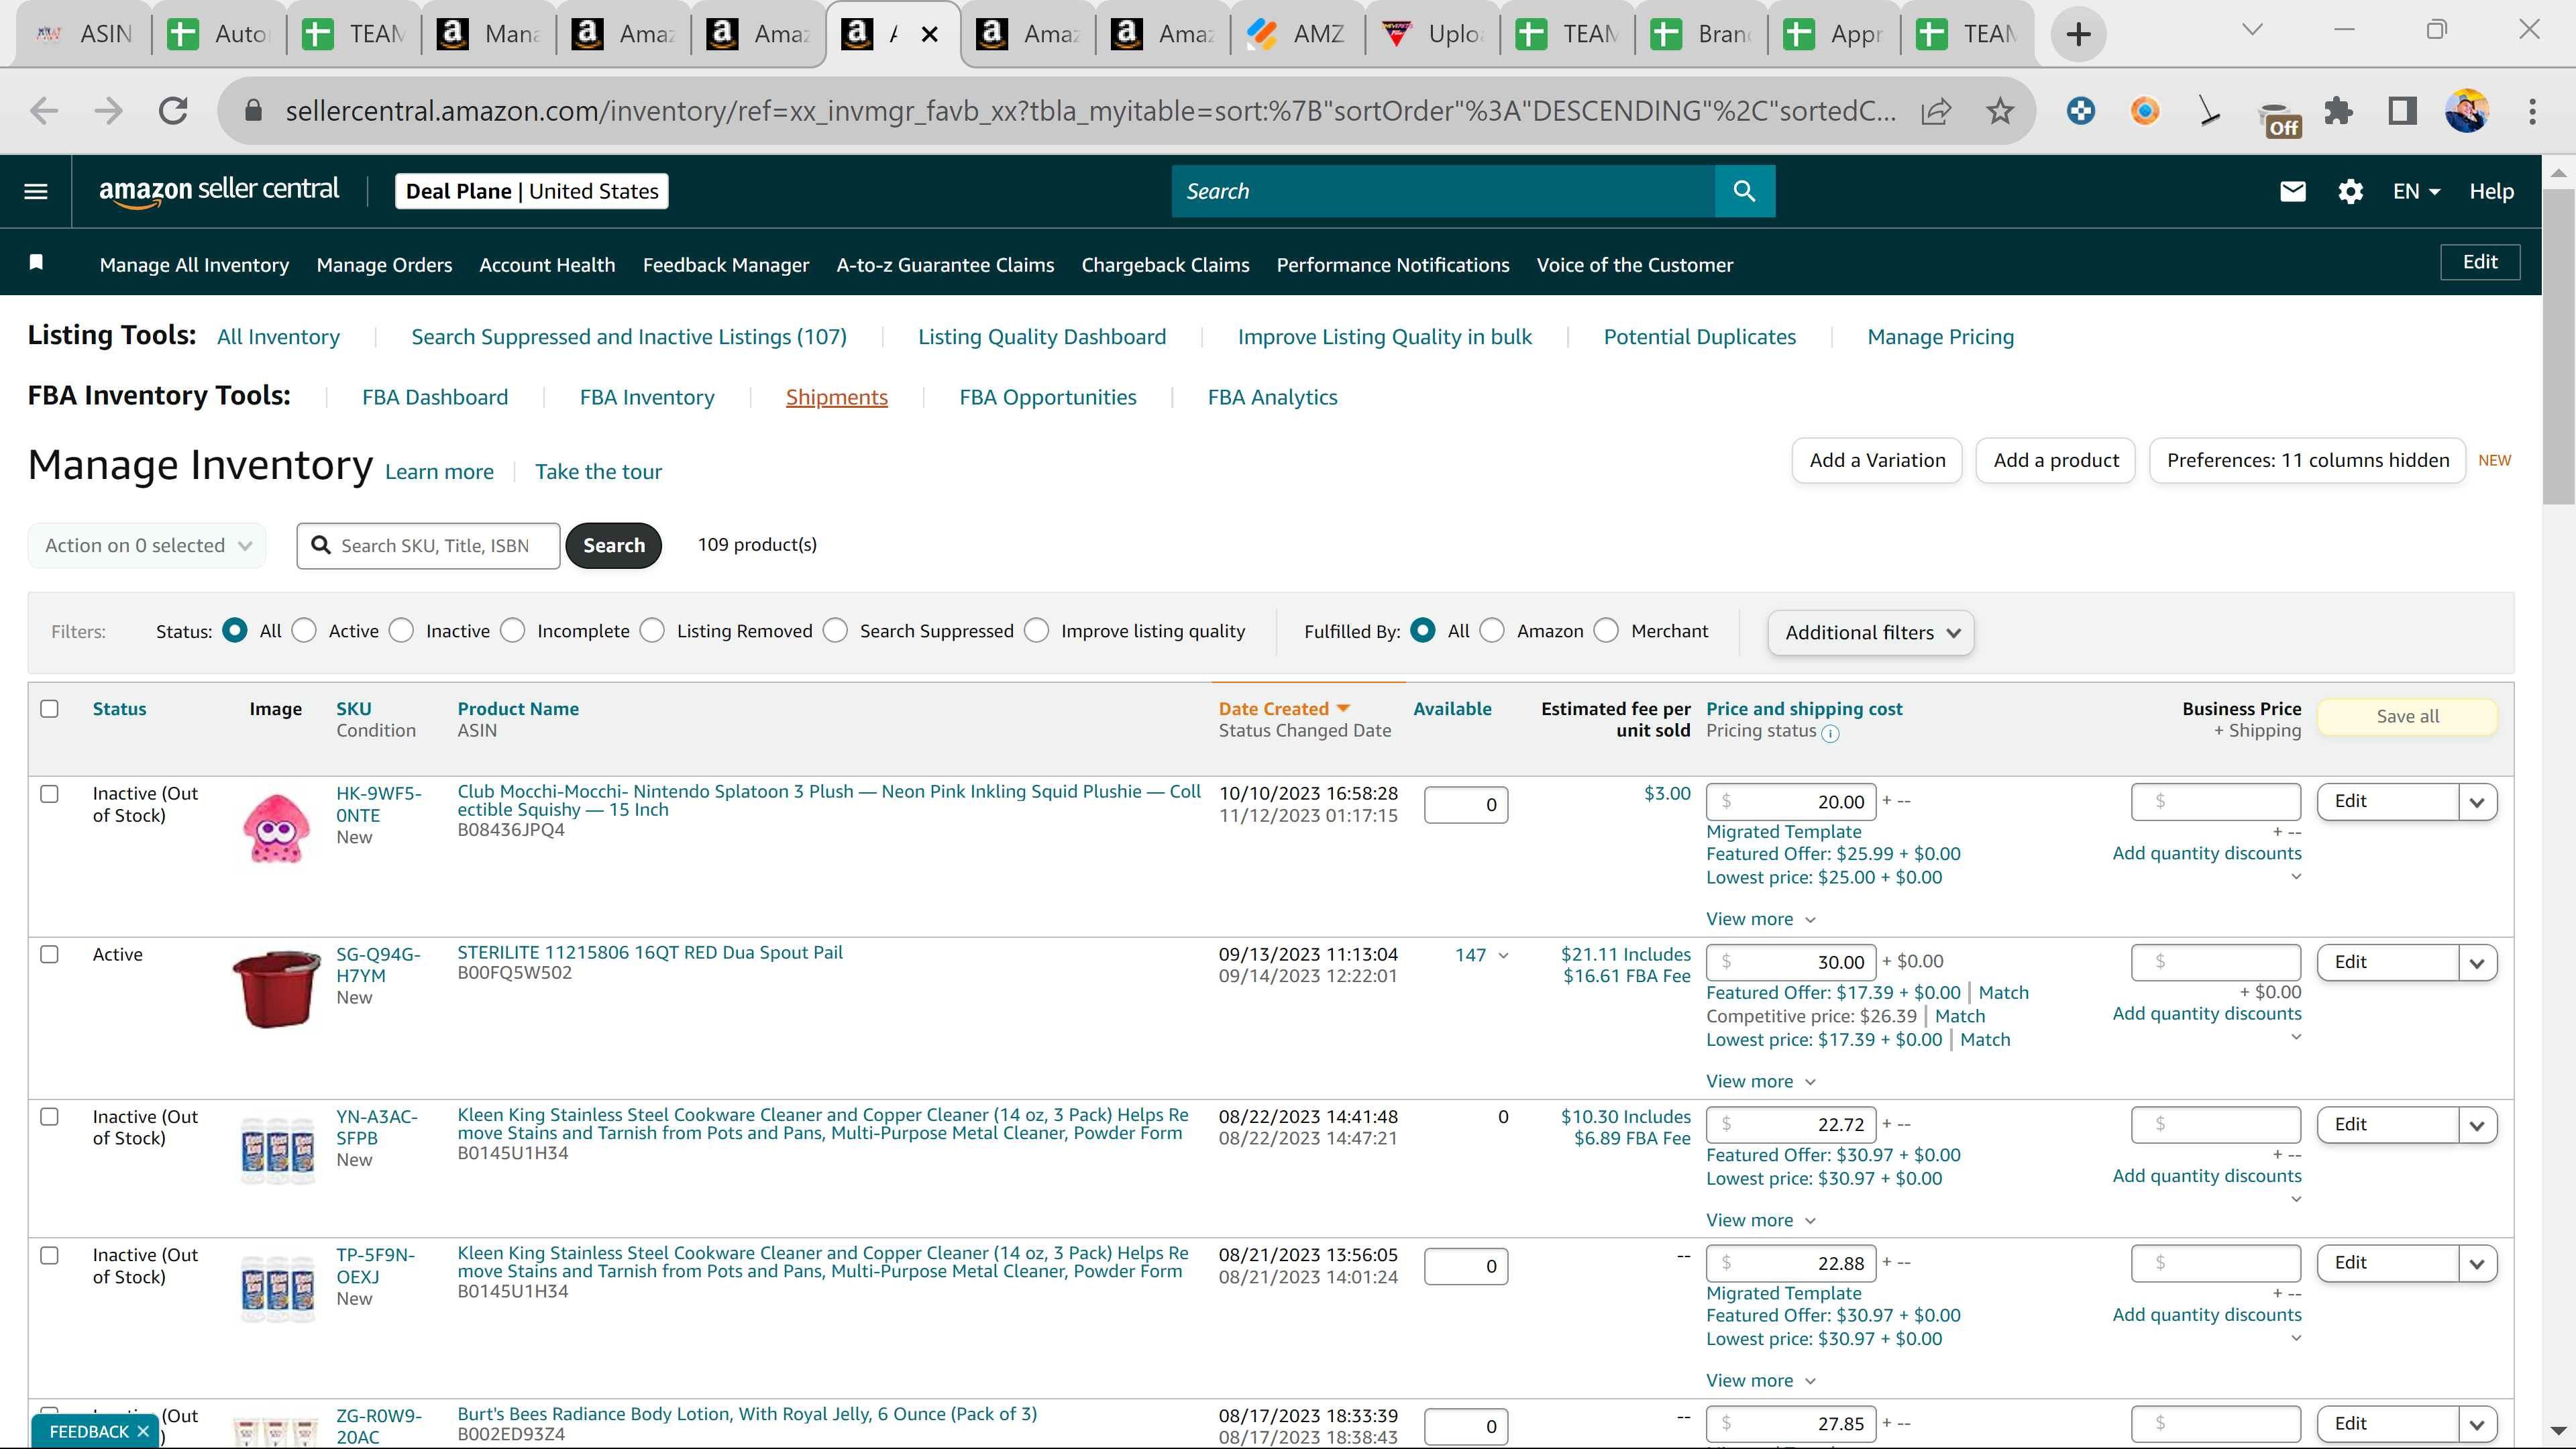Click the orange round extension icon

pos(2145,110)
